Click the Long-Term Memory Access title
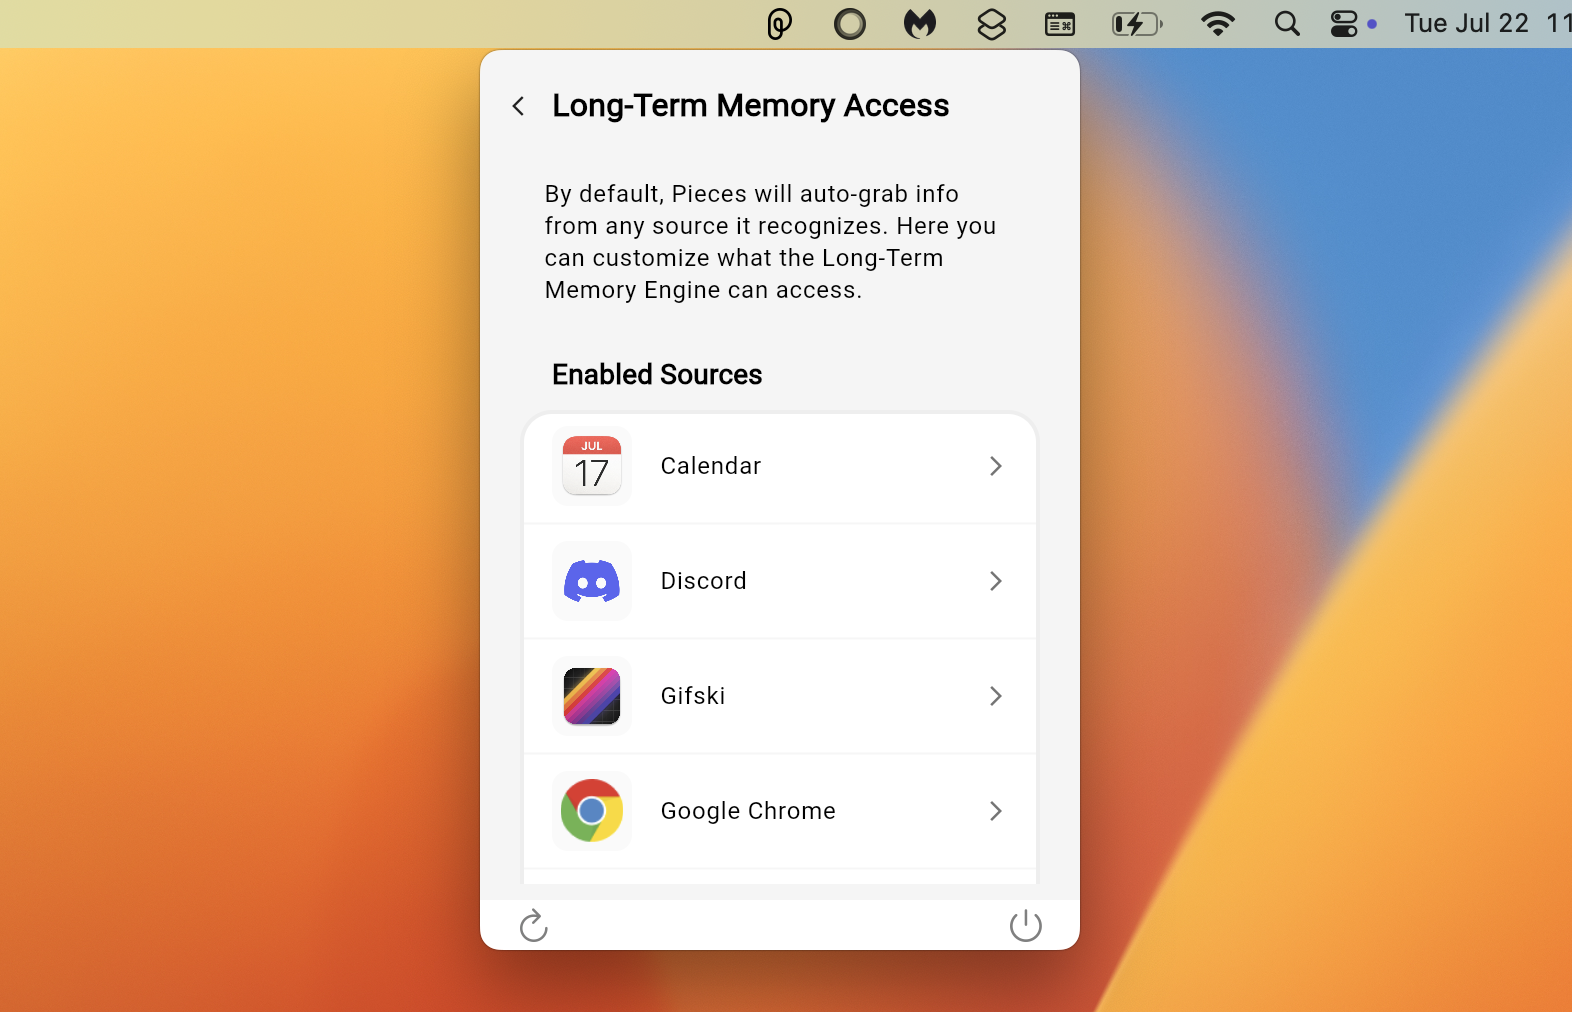Image resolution: width=1572 pixels, height=1012 pixels. (x=750, y=106)
